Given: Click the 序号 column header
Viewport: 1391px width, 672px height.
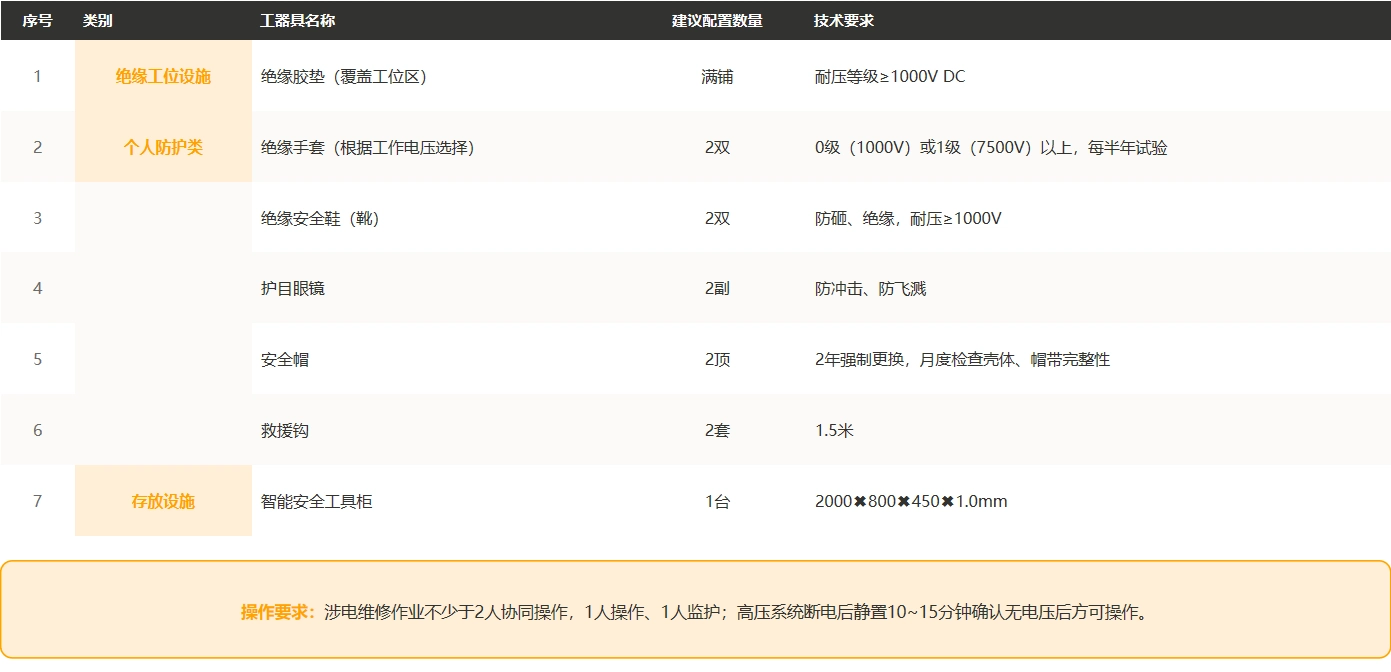Looking at the screenshot, I should click(38, 20).
